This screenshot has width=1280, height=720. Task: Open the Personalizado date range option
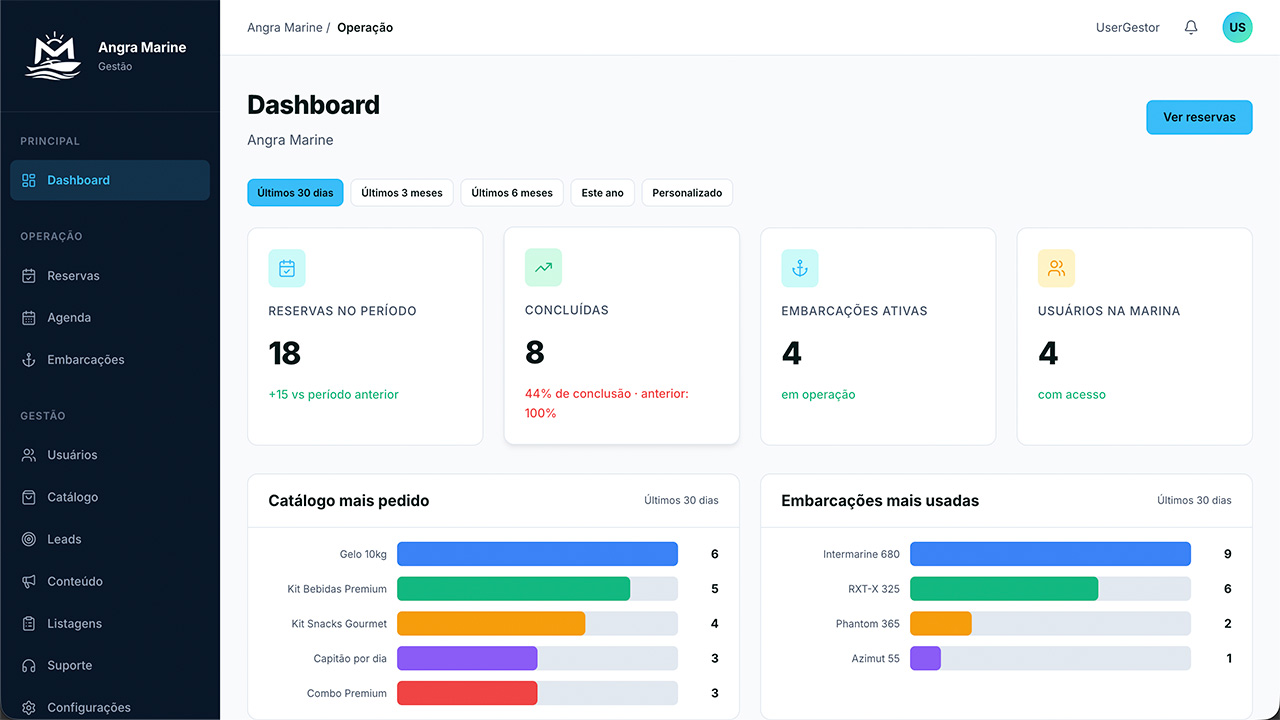point(687,193)
